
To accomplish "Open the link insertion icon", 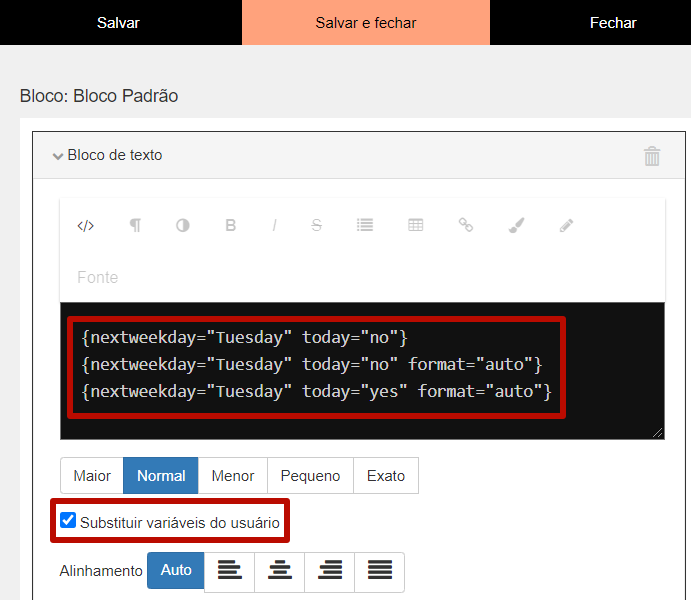I will pyautogui.click(x=466, y=225).
